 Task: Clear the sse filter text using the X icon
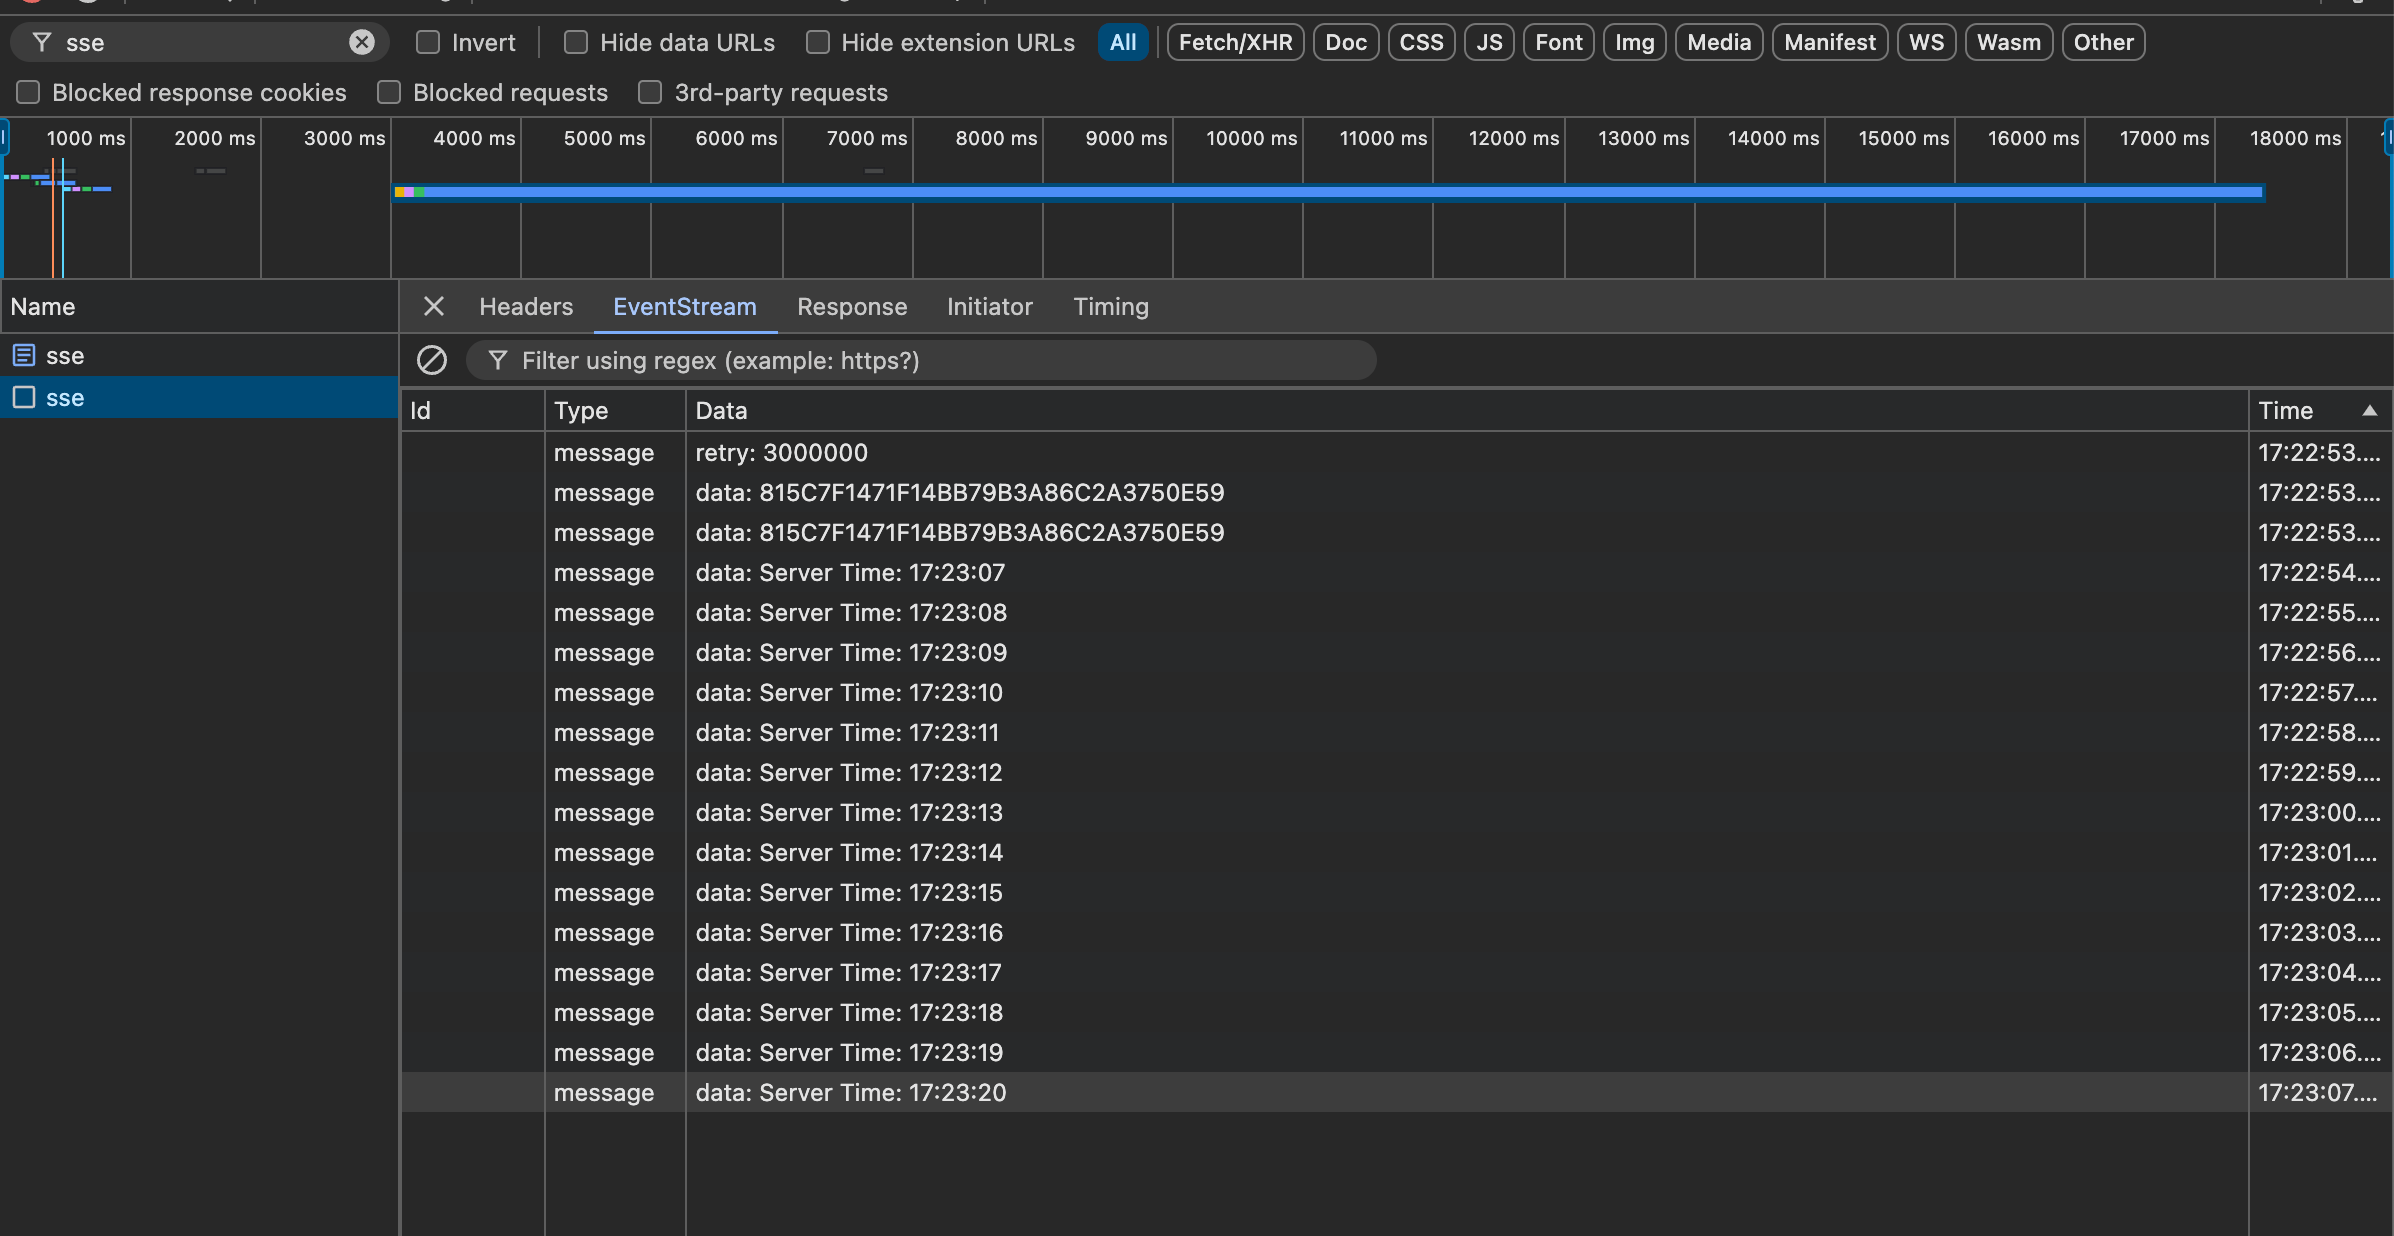[362, 42]
